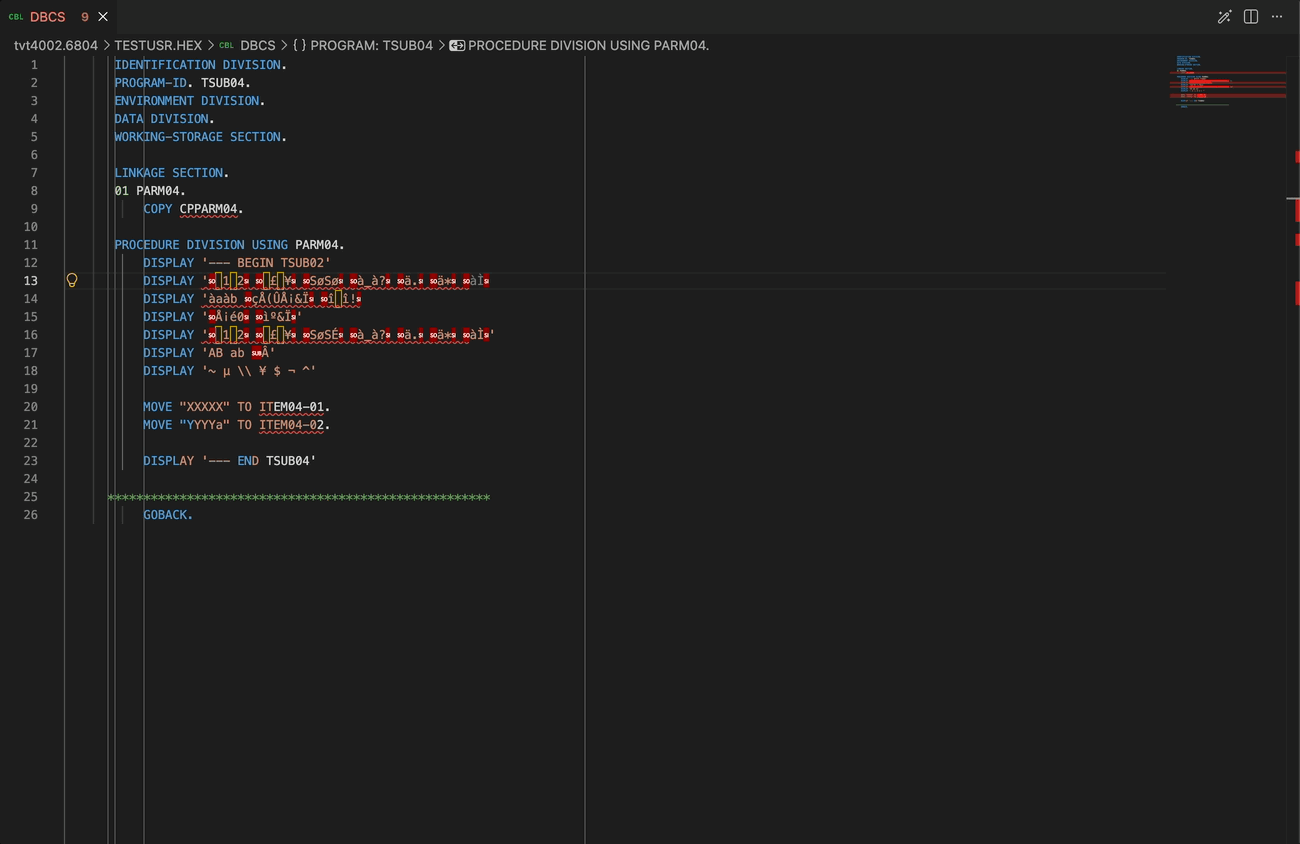
Task: Open the PROCEDURE DIVISION USING PARM04 breadcrumb
Action: pyautogui.click(x=588, y=46)
